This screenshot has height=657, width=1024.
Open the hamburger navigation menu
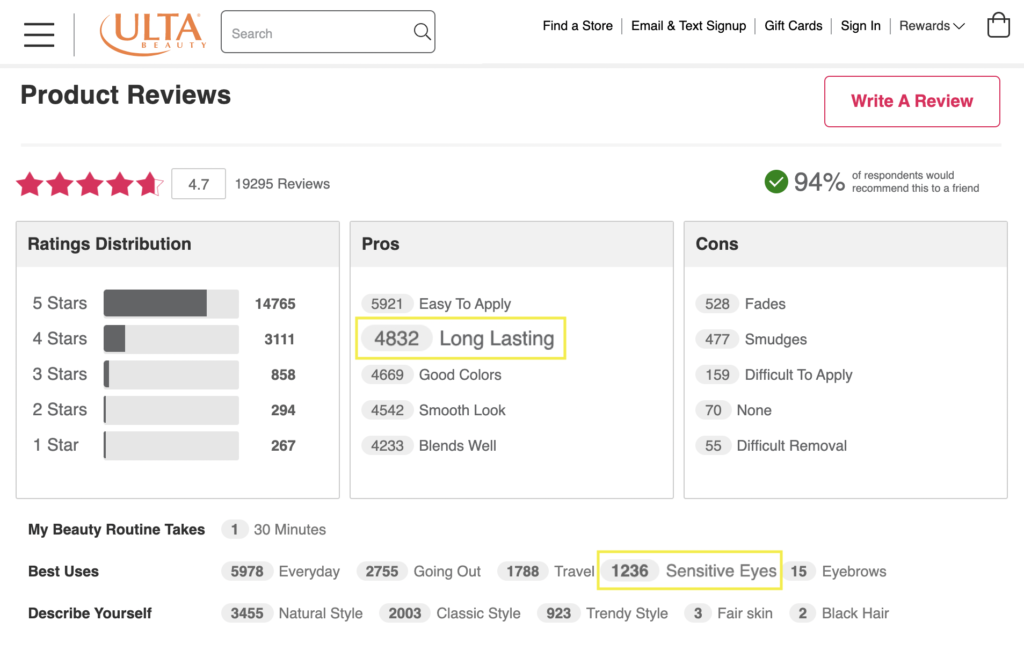[38, 34]
